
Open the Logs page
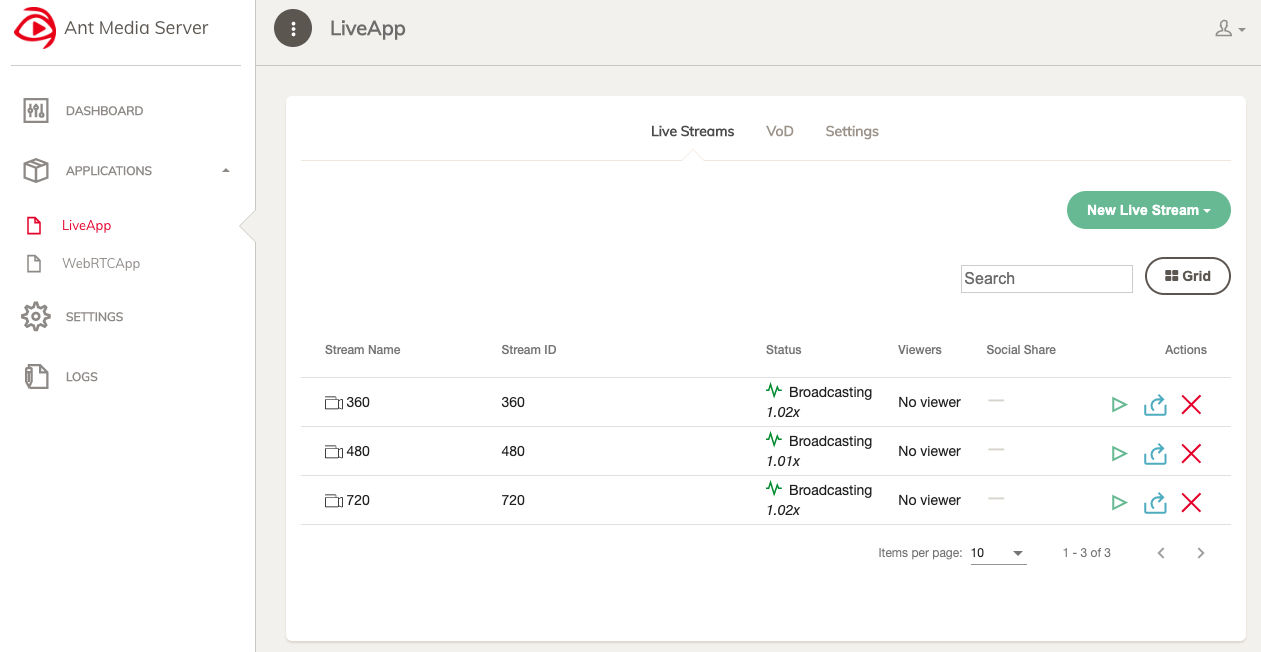[82, 377]
